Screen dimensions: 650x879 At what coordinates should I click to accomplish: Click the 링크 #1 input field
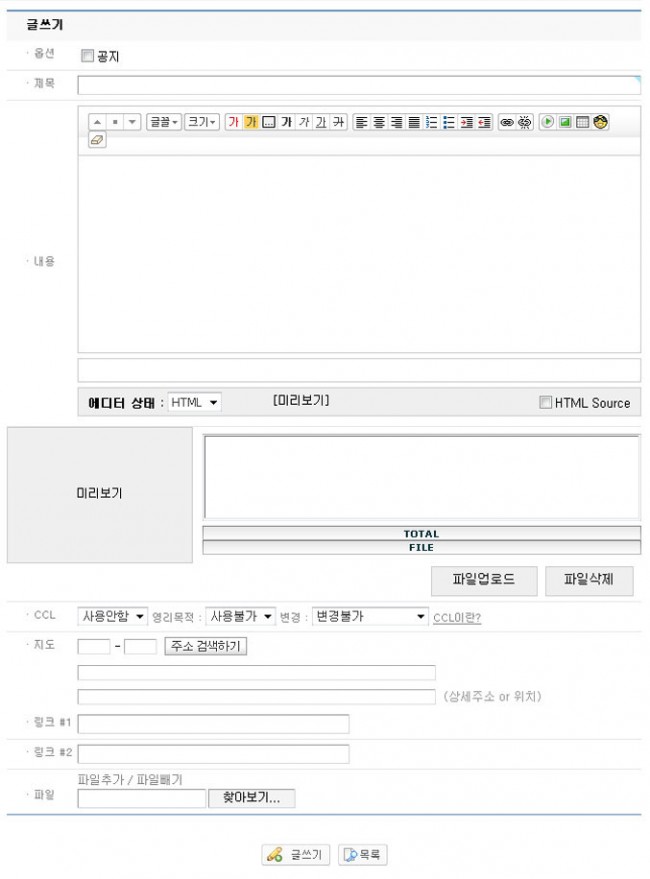(214, 724)
